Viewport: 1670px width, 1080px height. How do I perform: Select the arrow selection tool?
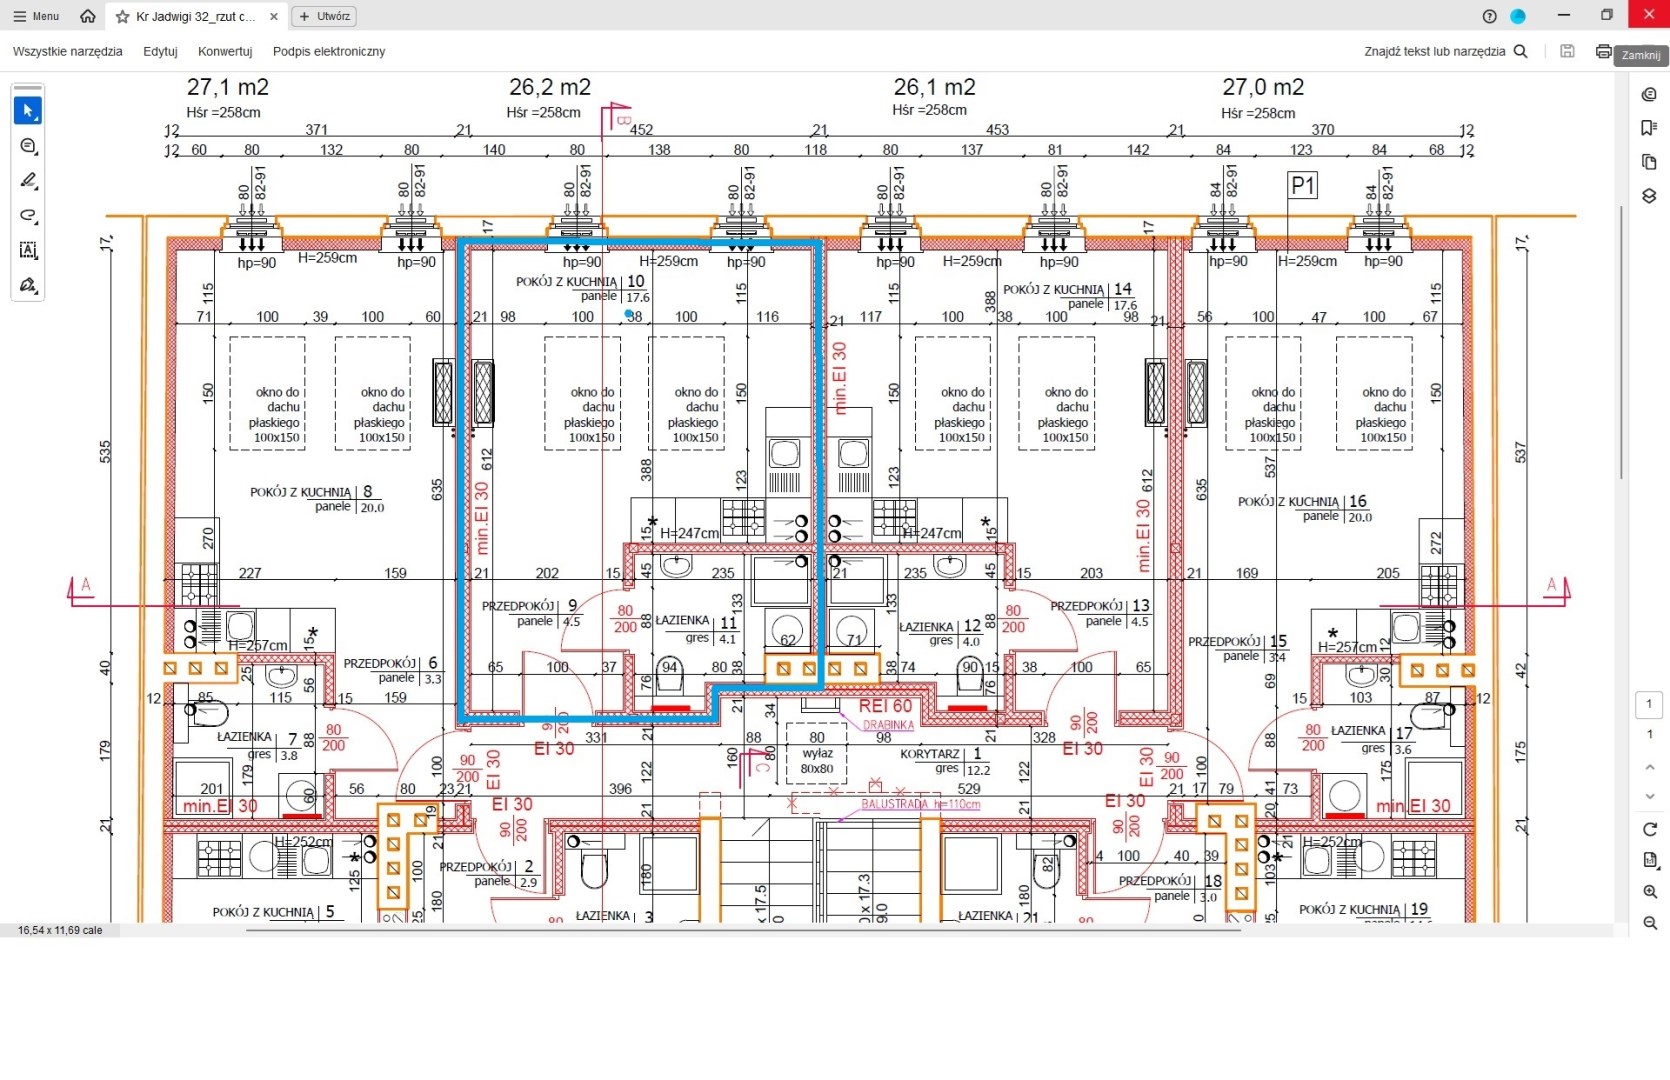point(28,111)
